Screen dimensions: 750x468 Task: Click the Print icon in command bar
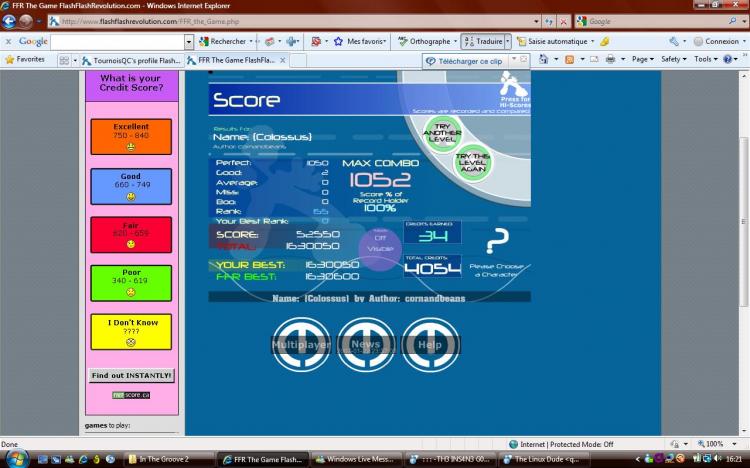[x=610, y=59]
